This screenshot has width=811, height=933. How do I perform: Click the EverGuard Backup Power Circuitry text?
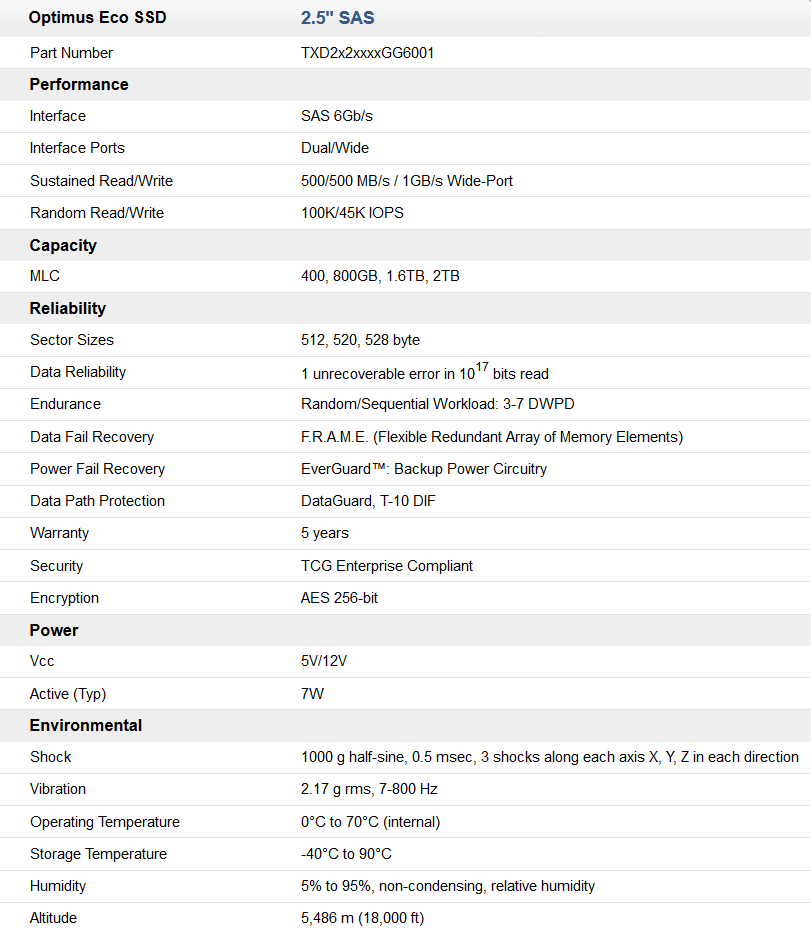(424, 469)
